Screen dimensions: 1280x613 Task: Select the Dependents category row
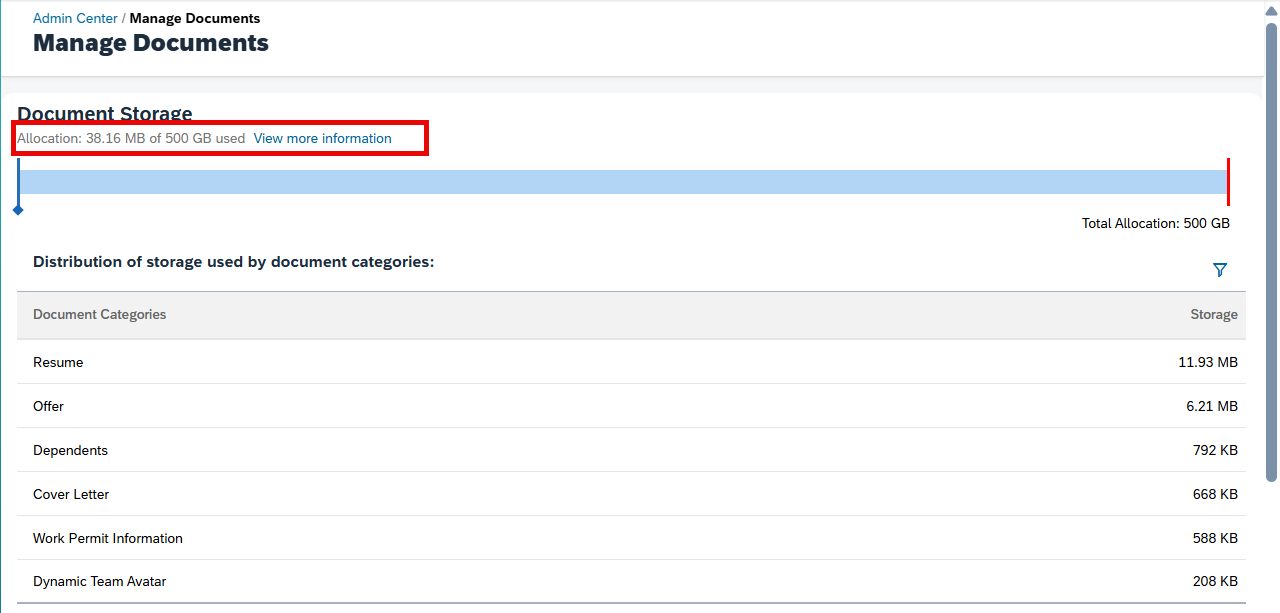point(631,450)
